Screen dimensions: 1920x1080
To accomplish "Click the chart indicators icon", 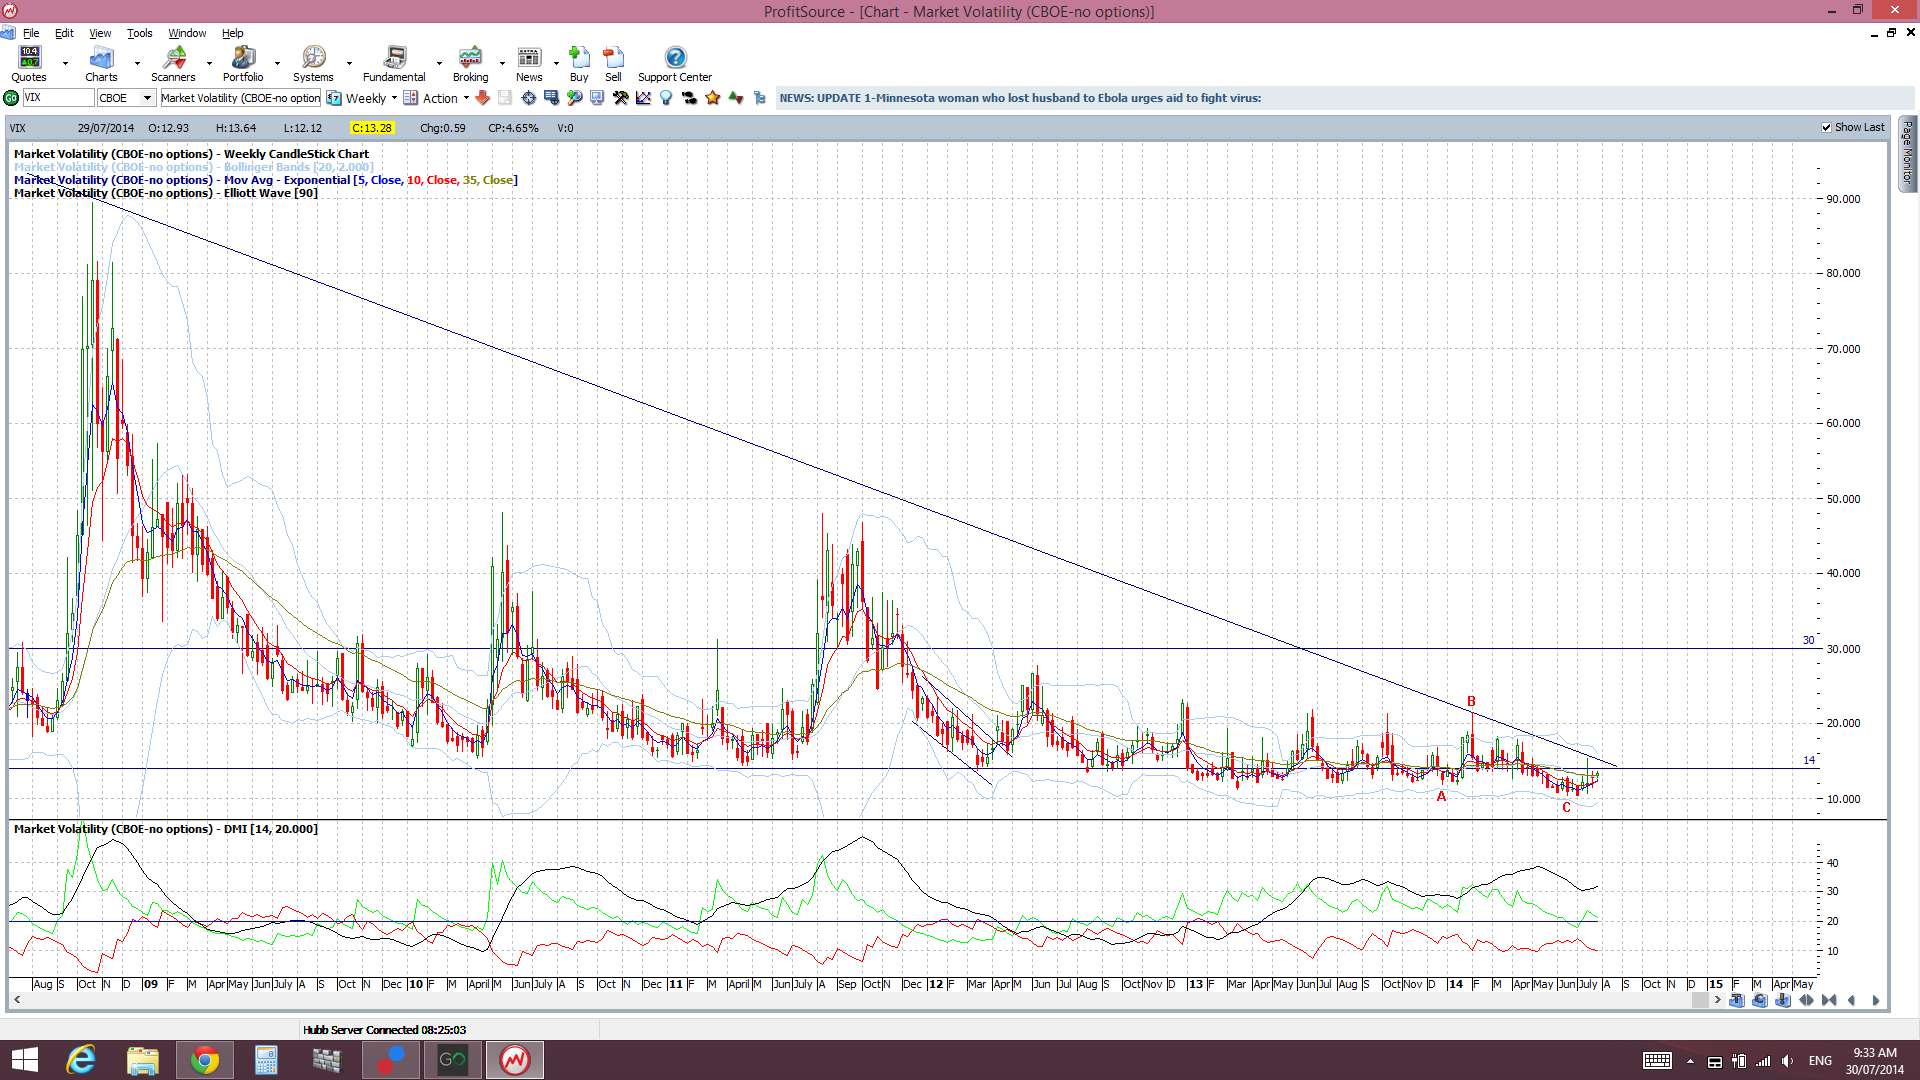I will click(x=643, y=98).
